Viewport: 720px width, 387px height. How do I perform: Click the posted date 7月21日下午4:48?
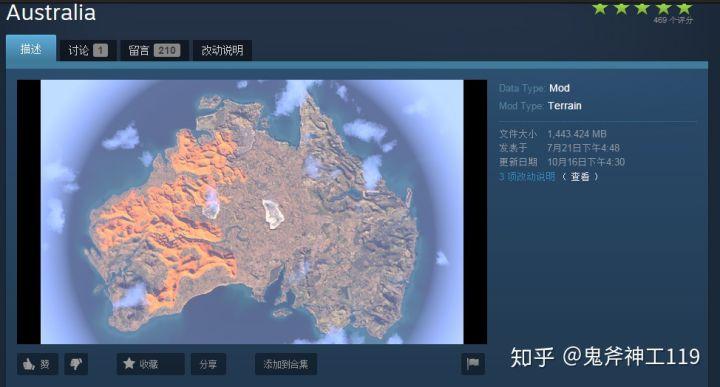tap(583, 148)
